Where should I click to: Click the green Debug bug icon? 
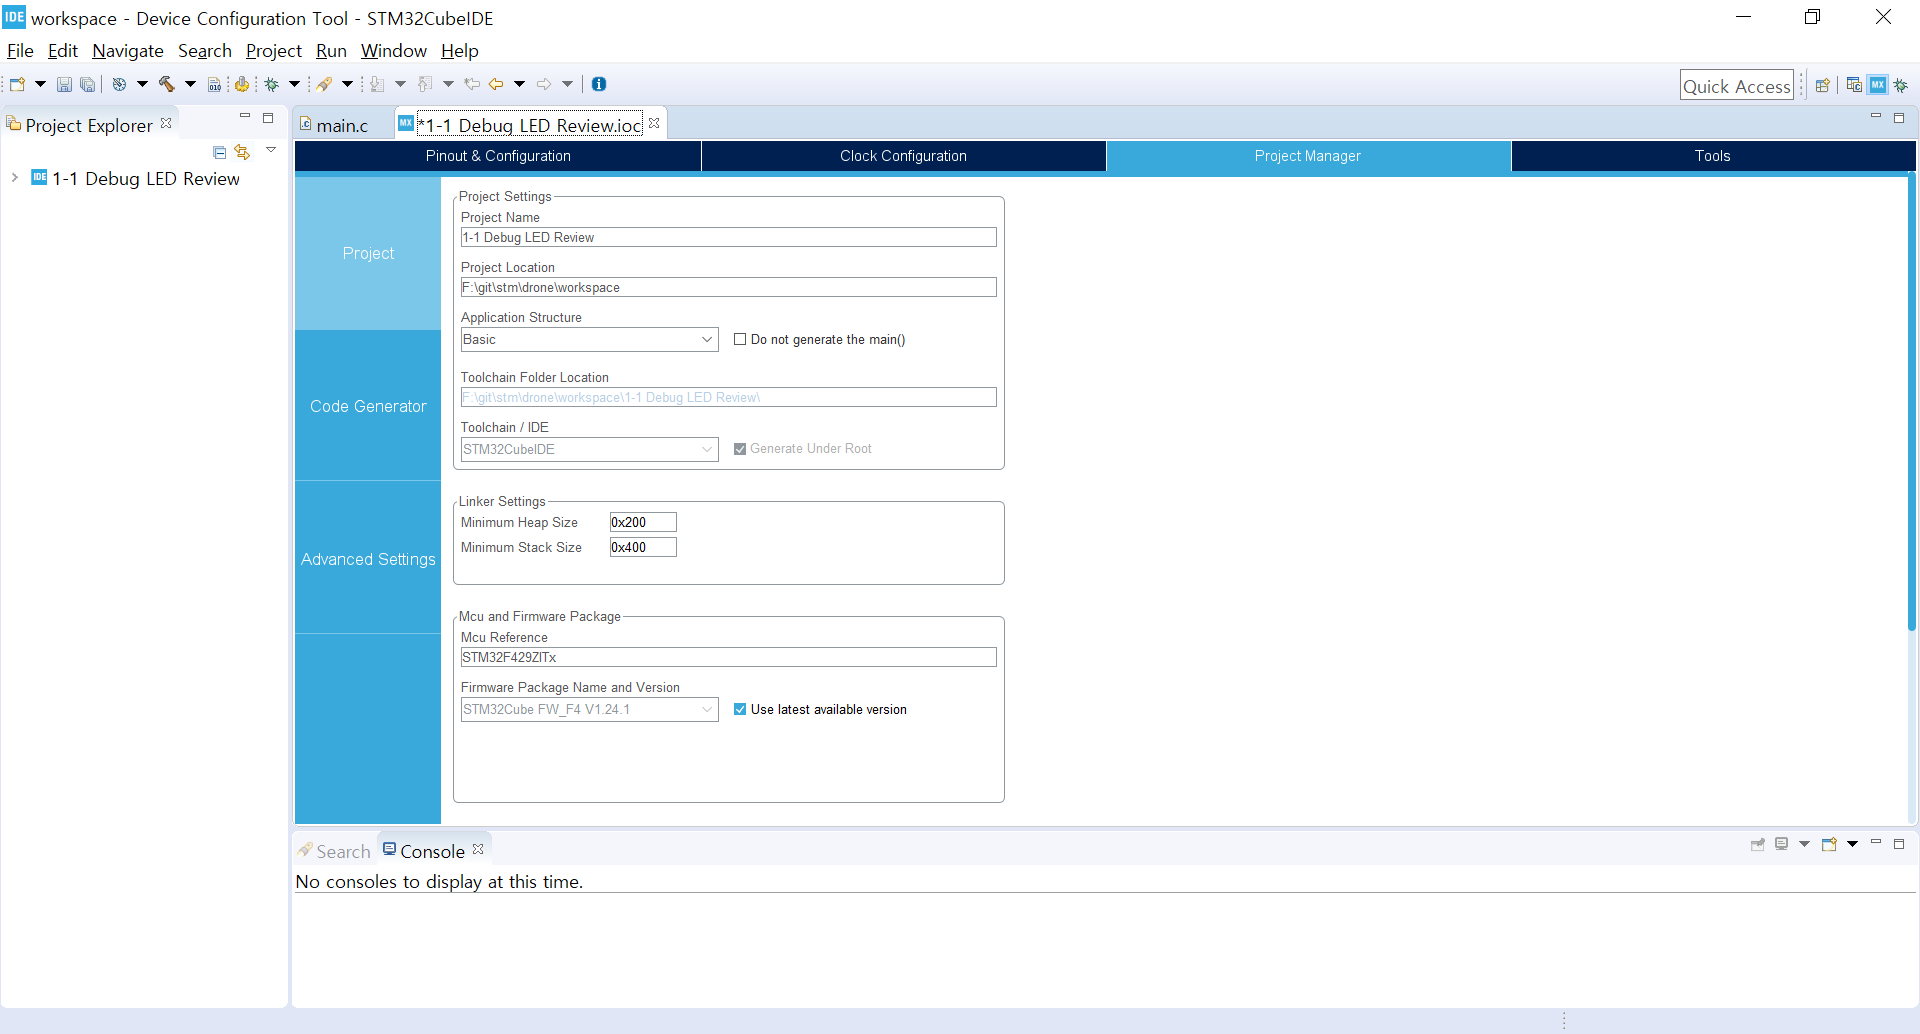(x=271, y=84)
